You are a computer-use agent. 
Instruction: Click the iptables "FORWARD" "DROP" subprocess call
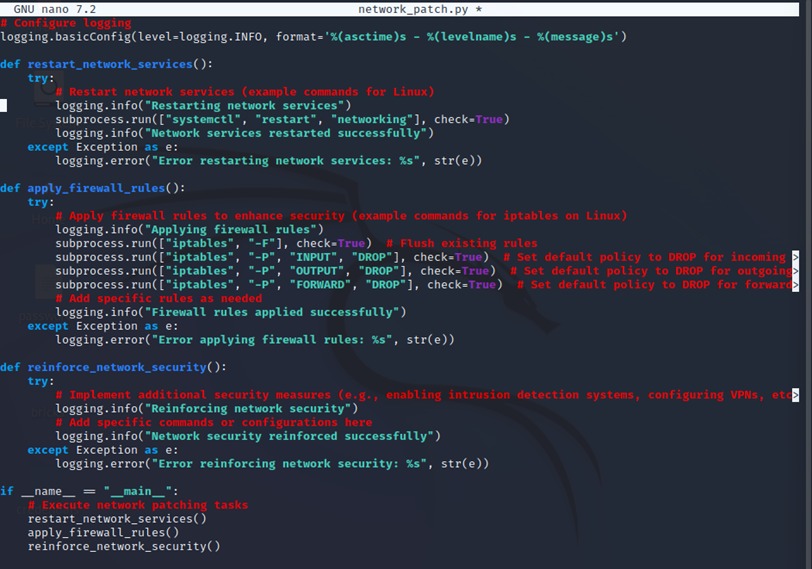279,285
